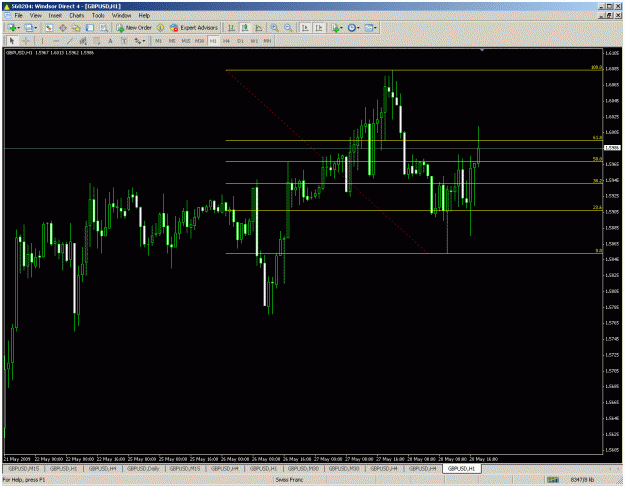Expand the New Chart dropdown arrow
The width and height of the screenshot is (625, 486).
[x=19, y=28]
